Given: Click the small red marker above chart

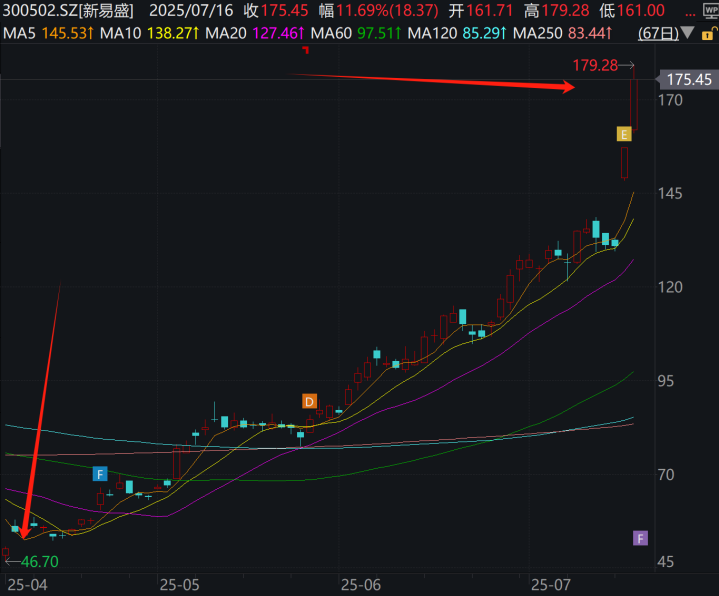Looking at the screenshot, I should [x=305, y=50].
